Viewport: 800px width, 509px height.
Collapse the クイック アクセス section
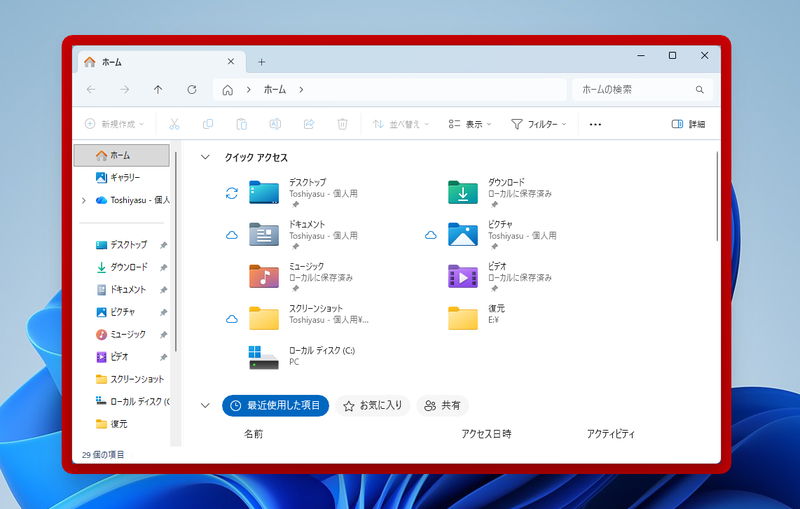(205, 157)
